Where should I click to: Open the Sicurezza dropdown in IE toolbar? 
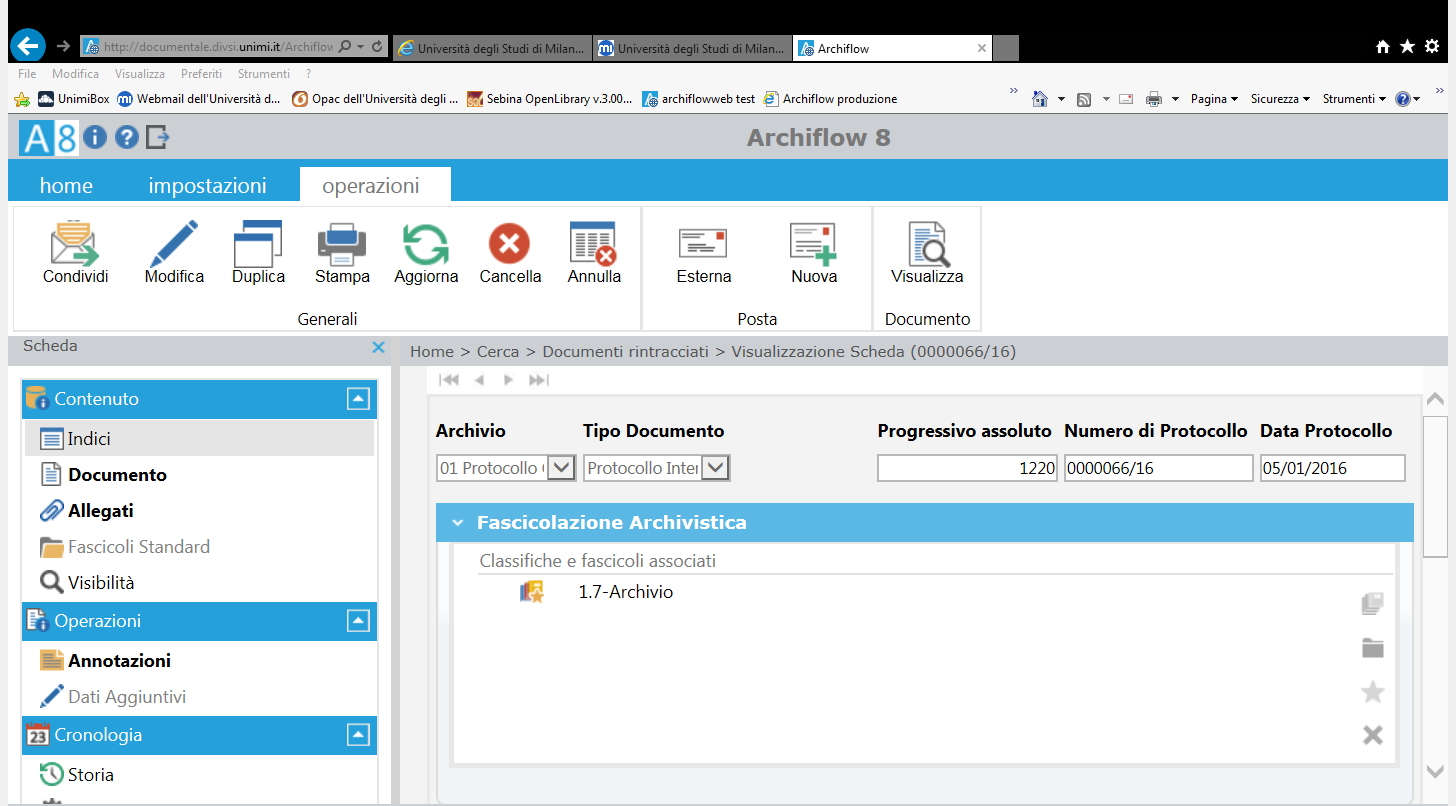pyautogui.click(x=1280, y=99)
